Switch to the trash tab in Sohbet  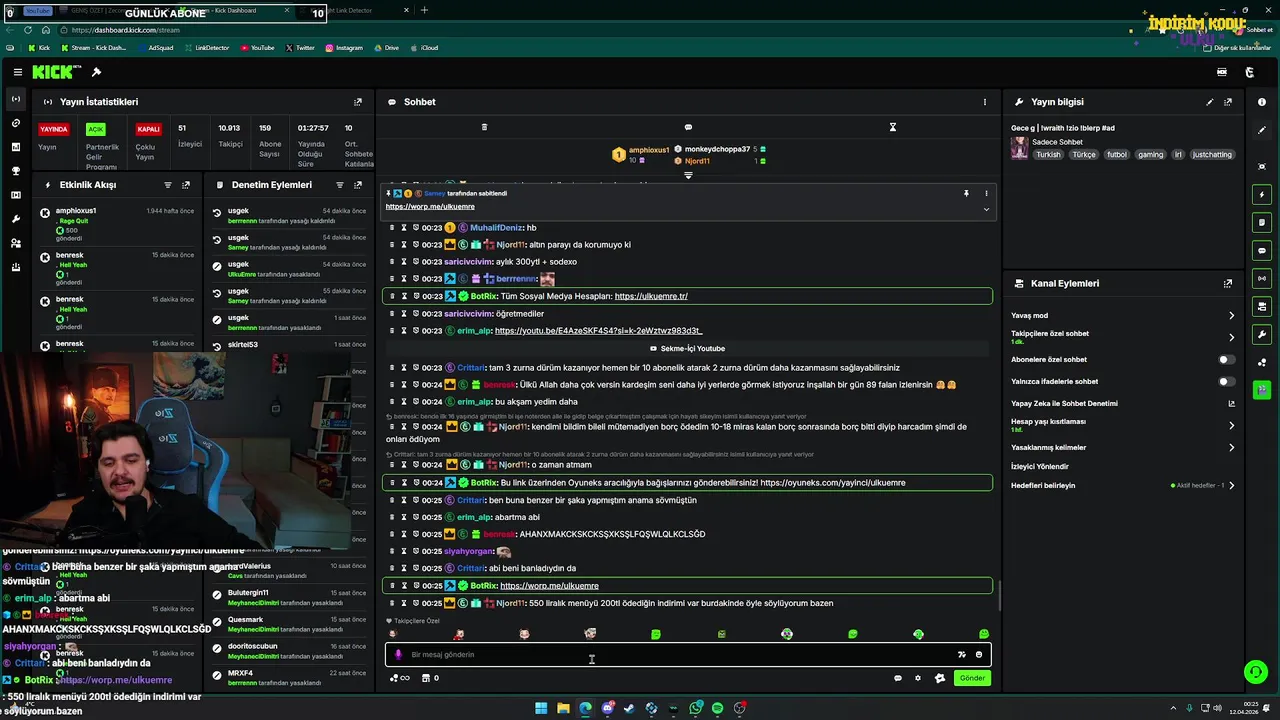(x=484, y=127)
